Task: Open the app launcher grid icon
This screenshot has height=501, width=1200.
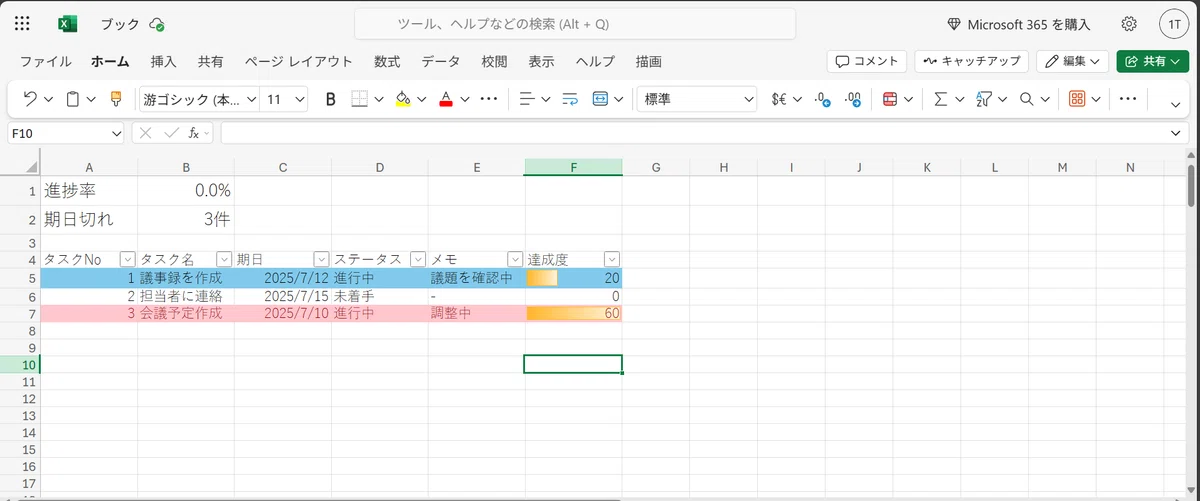Action: (x=22, y=24)
